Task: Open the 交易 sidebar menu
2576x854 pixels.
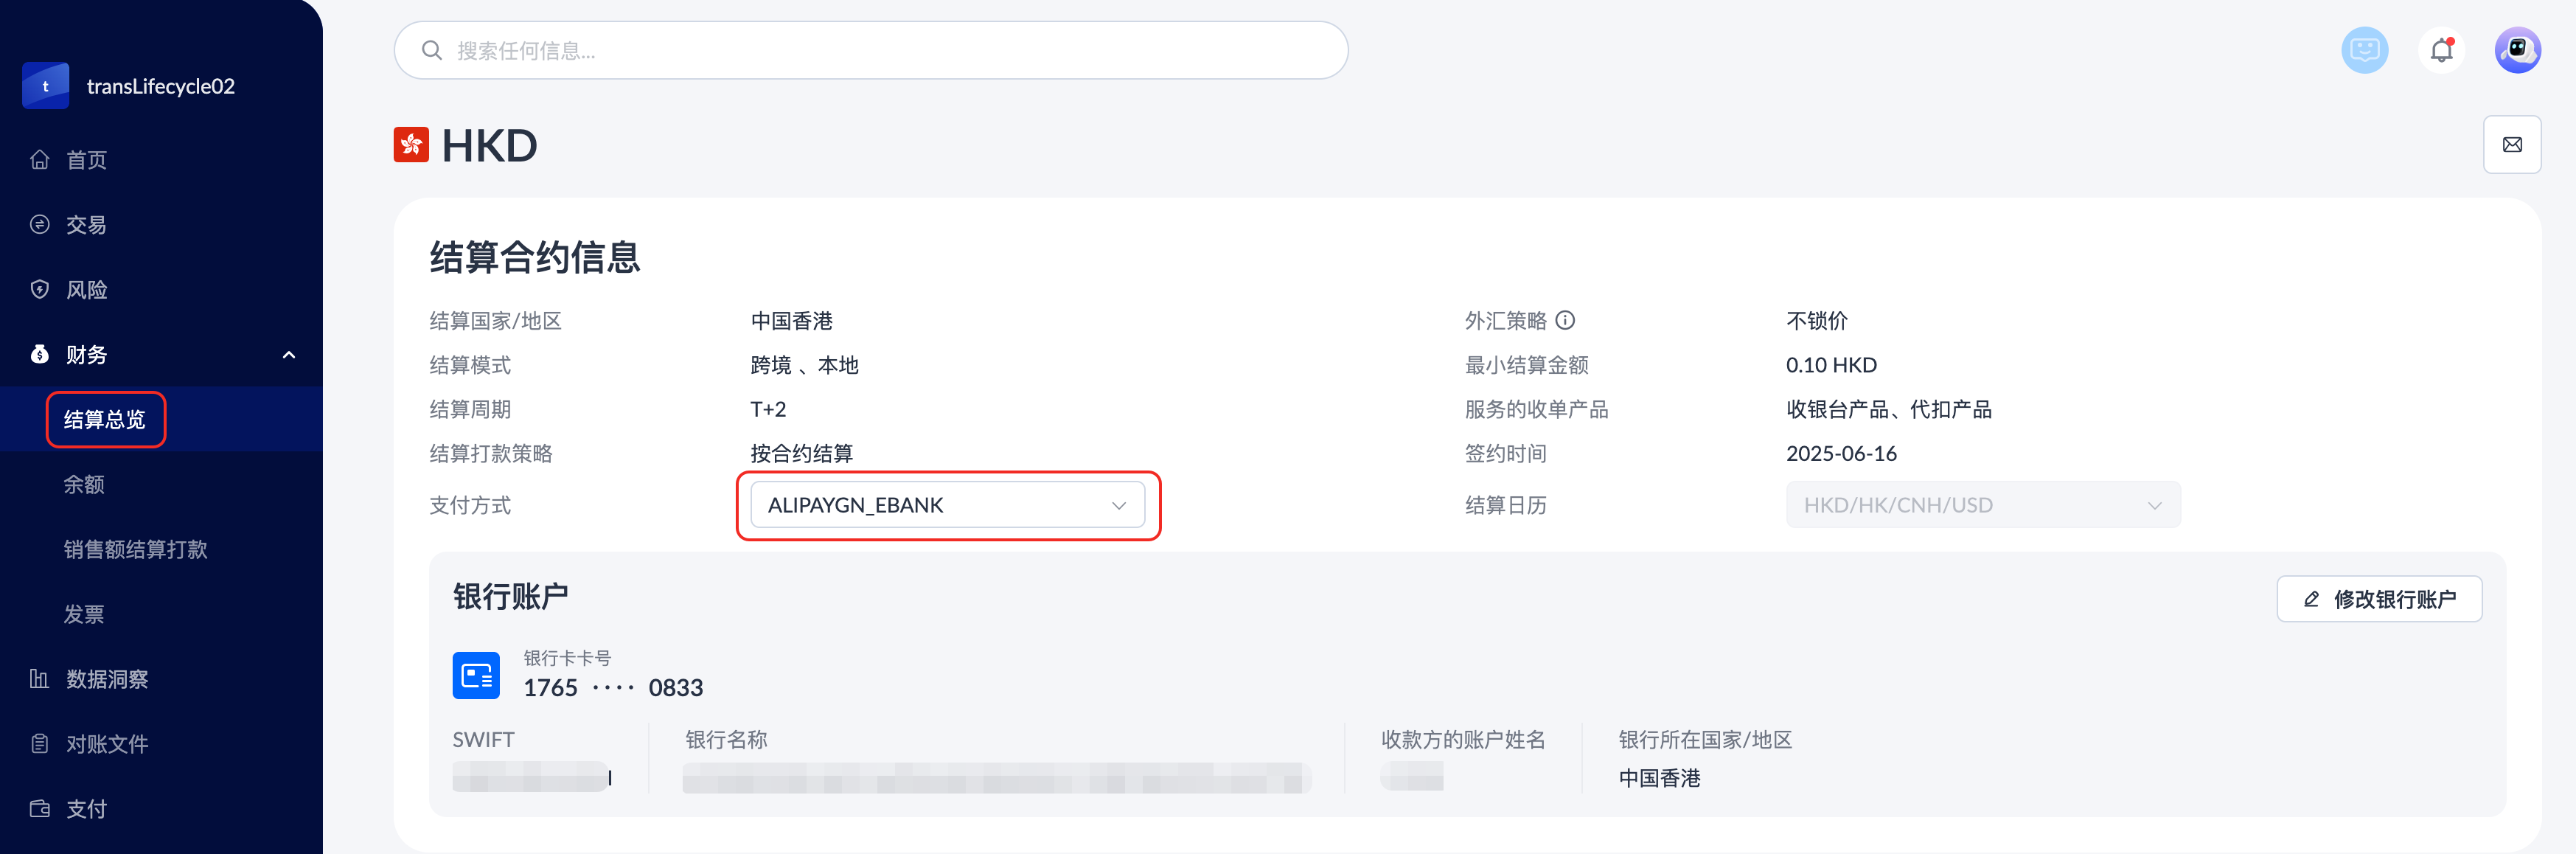Action: (86, 225)
